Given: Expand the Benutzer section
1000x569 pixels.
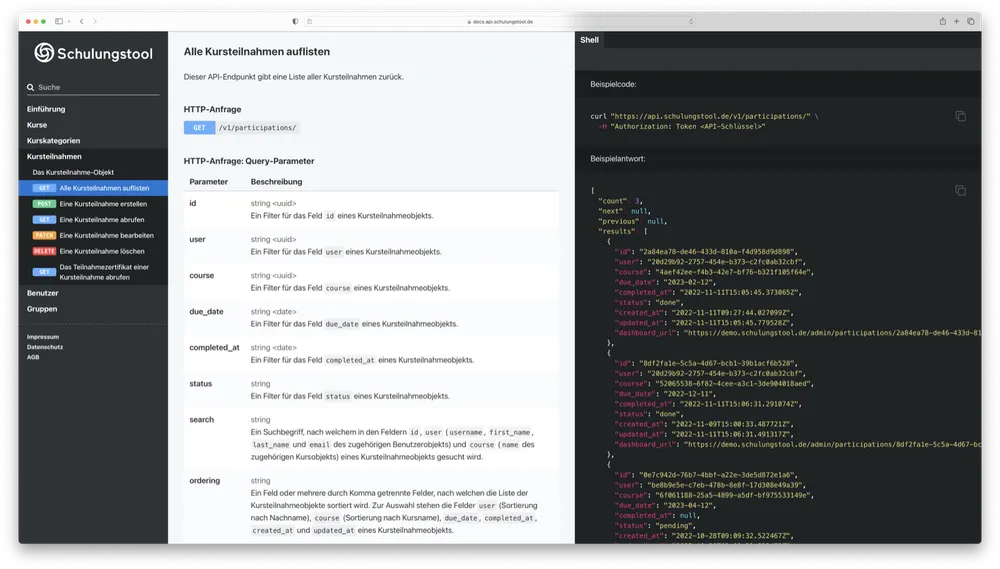Looking at the screenshot, I should pyautogui.click(x=43, y=293).
